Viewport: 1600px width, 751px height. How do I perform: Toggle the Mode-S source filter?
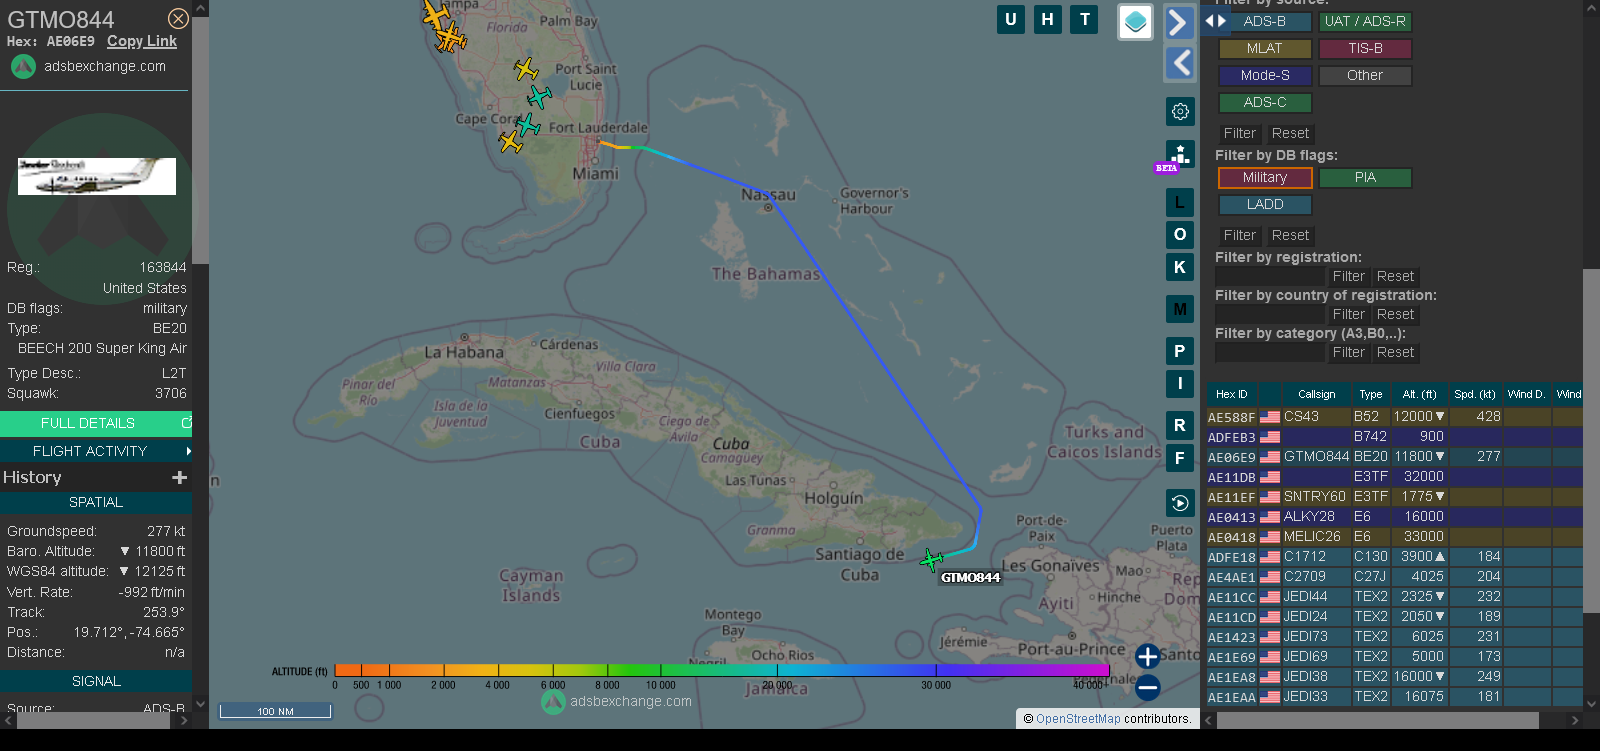(x=1265, y=75)
